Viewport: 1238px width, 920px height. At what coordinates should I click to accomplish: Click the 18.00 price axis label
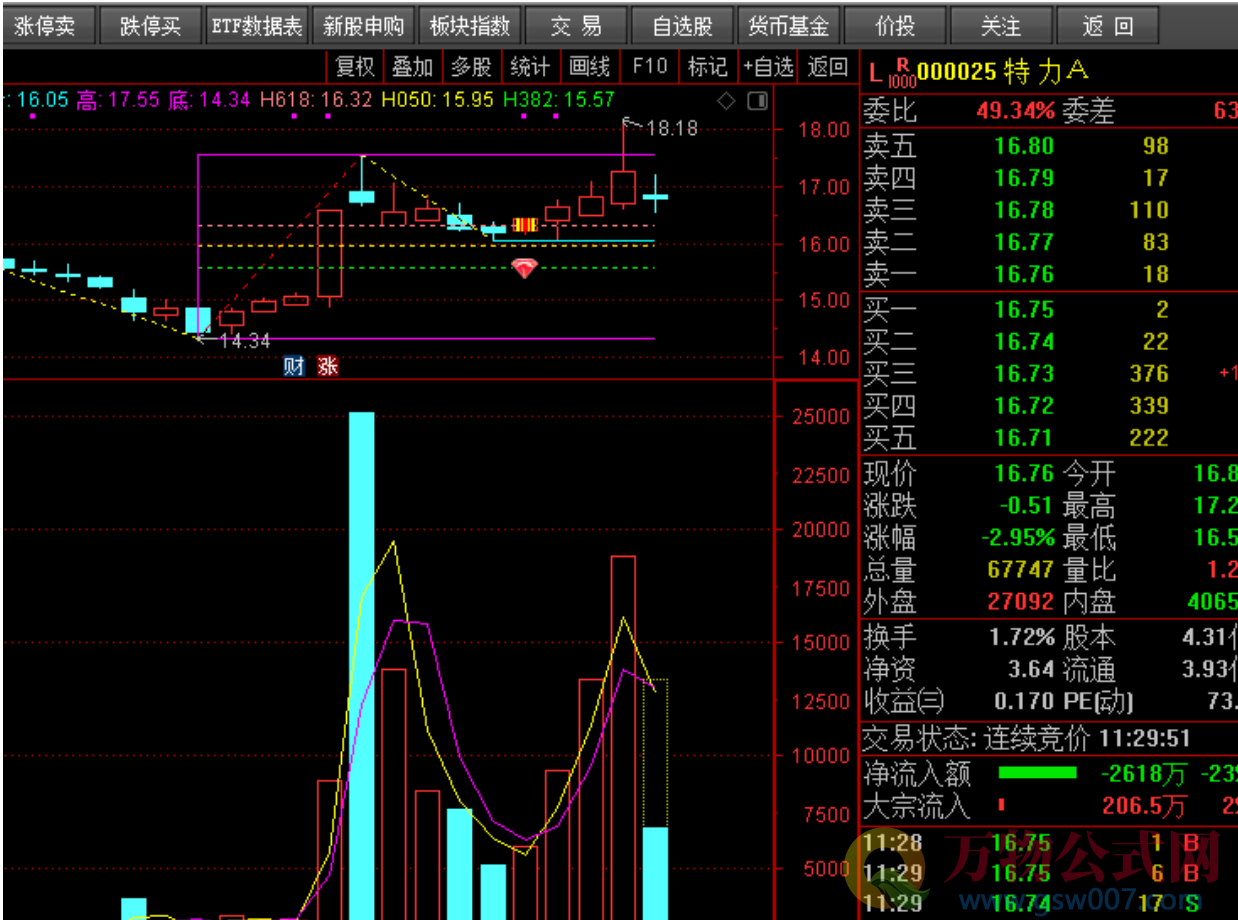[824, 130]
